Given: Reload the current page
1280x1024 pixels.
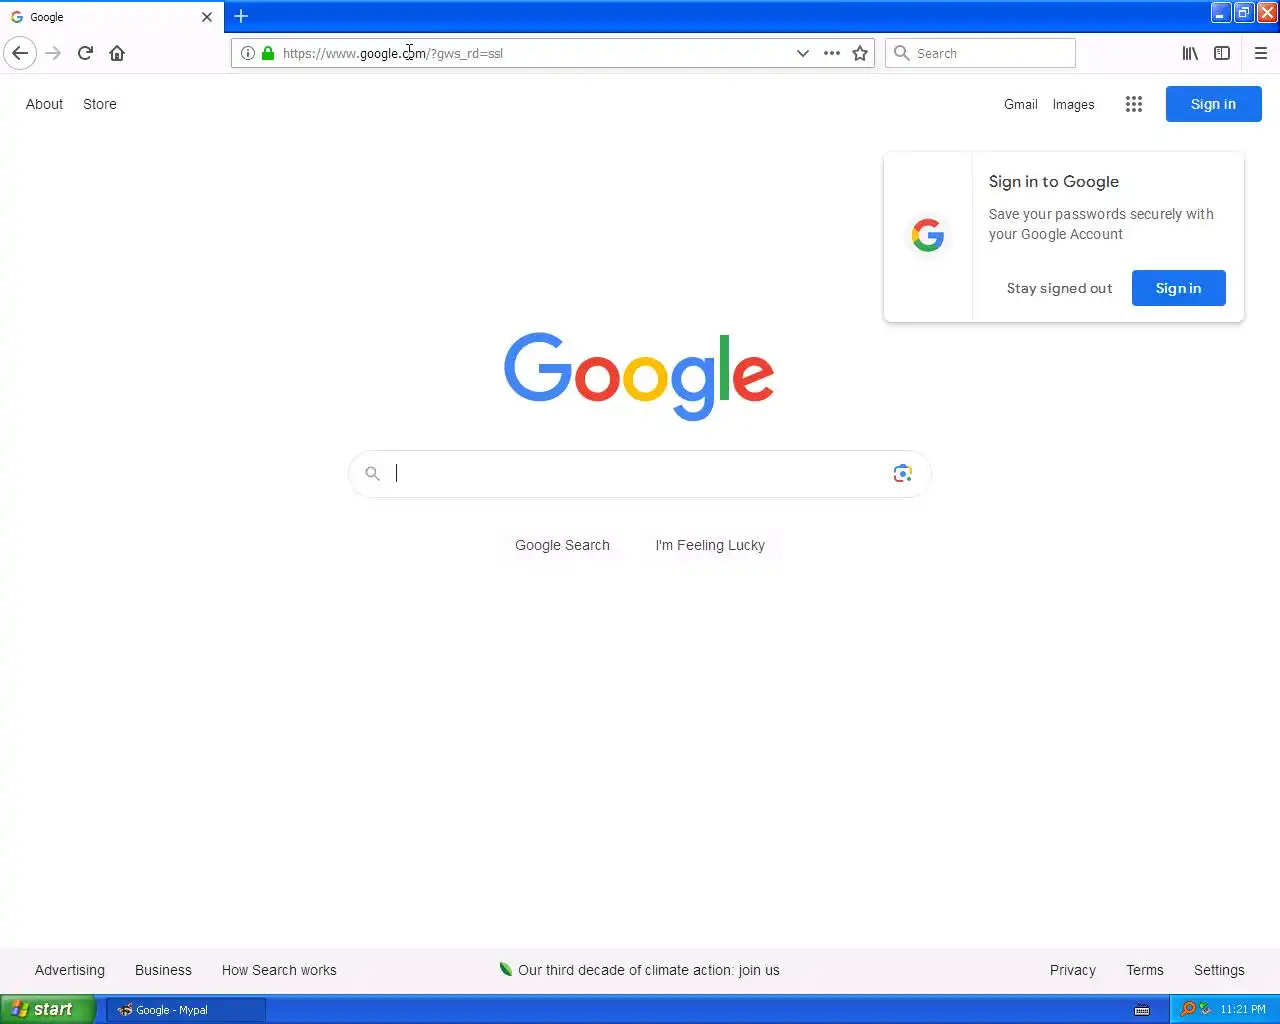Looking at the screenshot, I should pos(85,53).
